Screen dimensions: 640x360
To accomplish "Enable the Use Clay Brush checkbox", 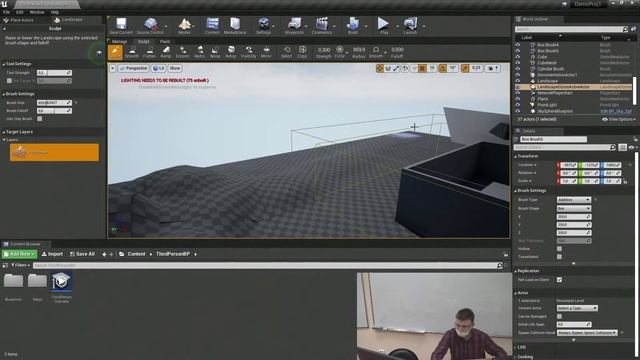I will pyautogui.click(x=40, y=119).
